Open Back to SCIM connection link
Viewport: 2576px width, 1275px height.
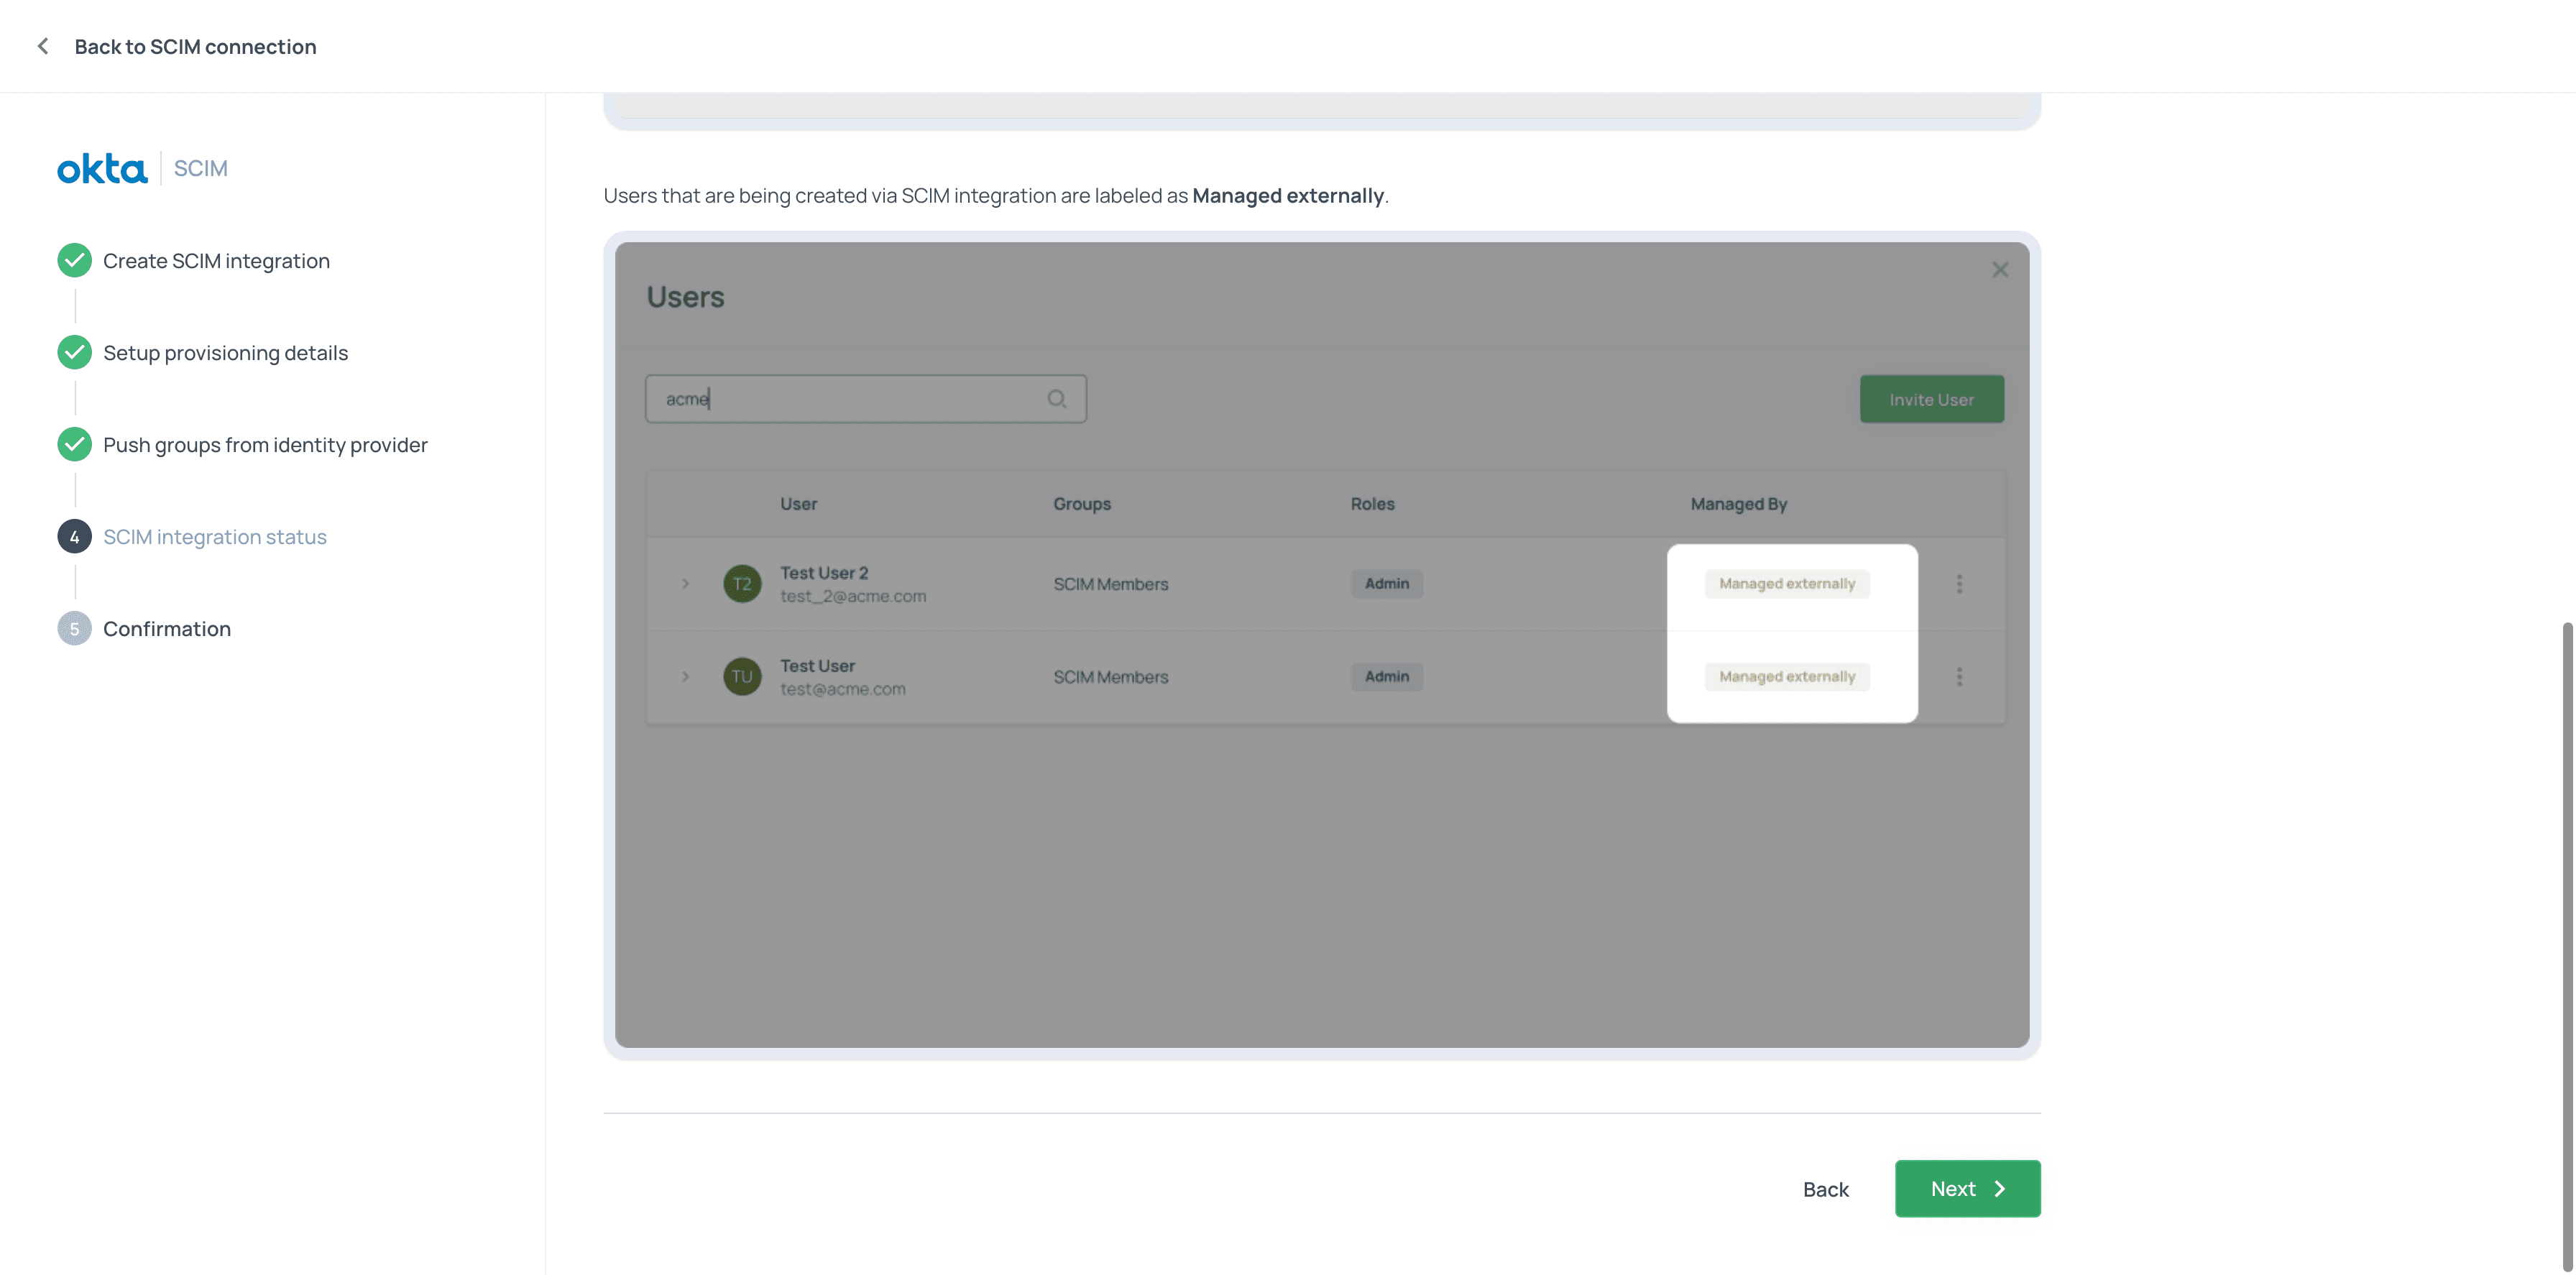click(195, 46)
